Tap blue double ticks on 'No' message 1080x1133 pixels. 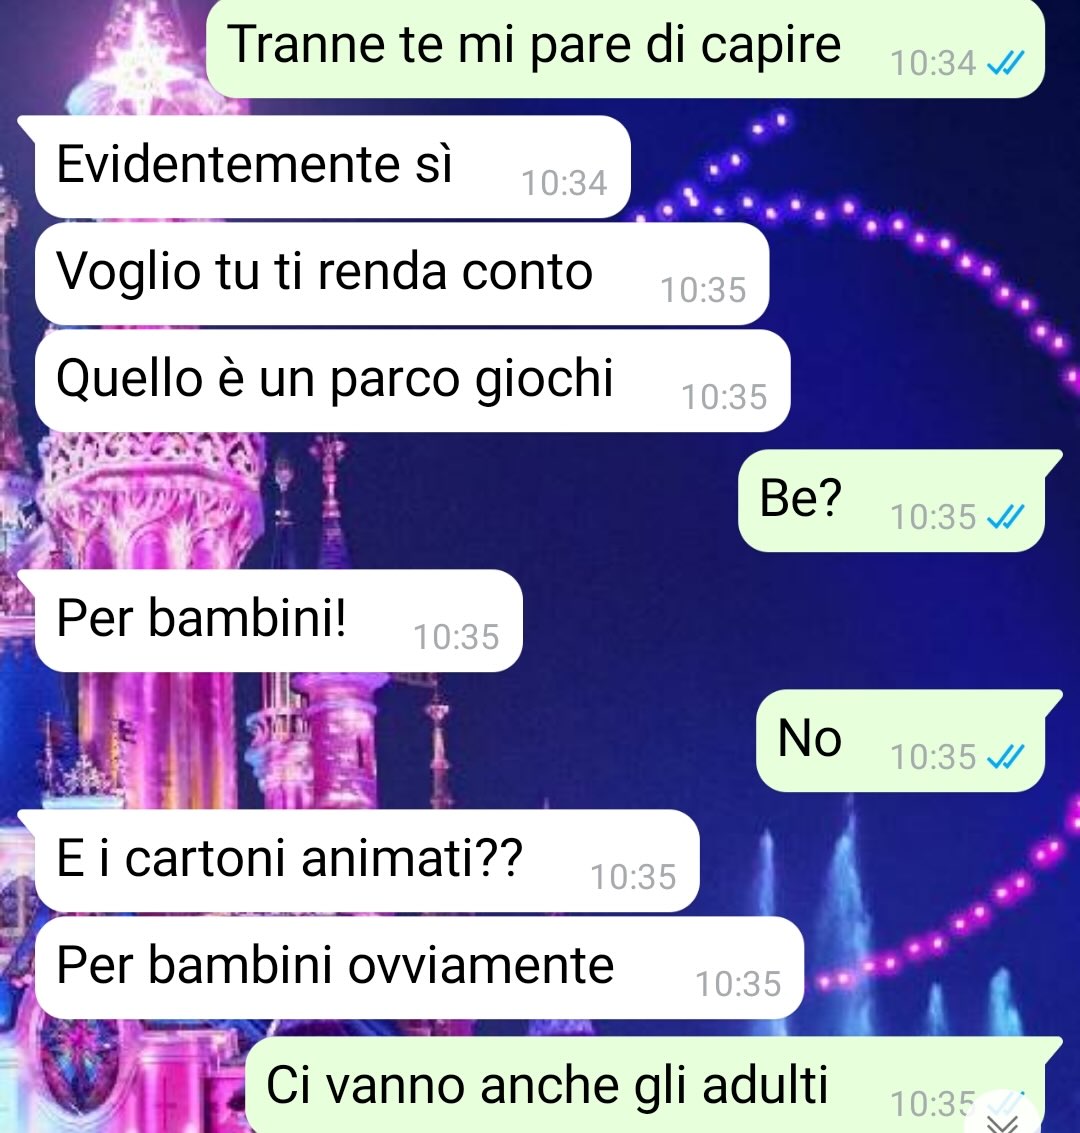pyautogui.click(x=1006, y=757)
